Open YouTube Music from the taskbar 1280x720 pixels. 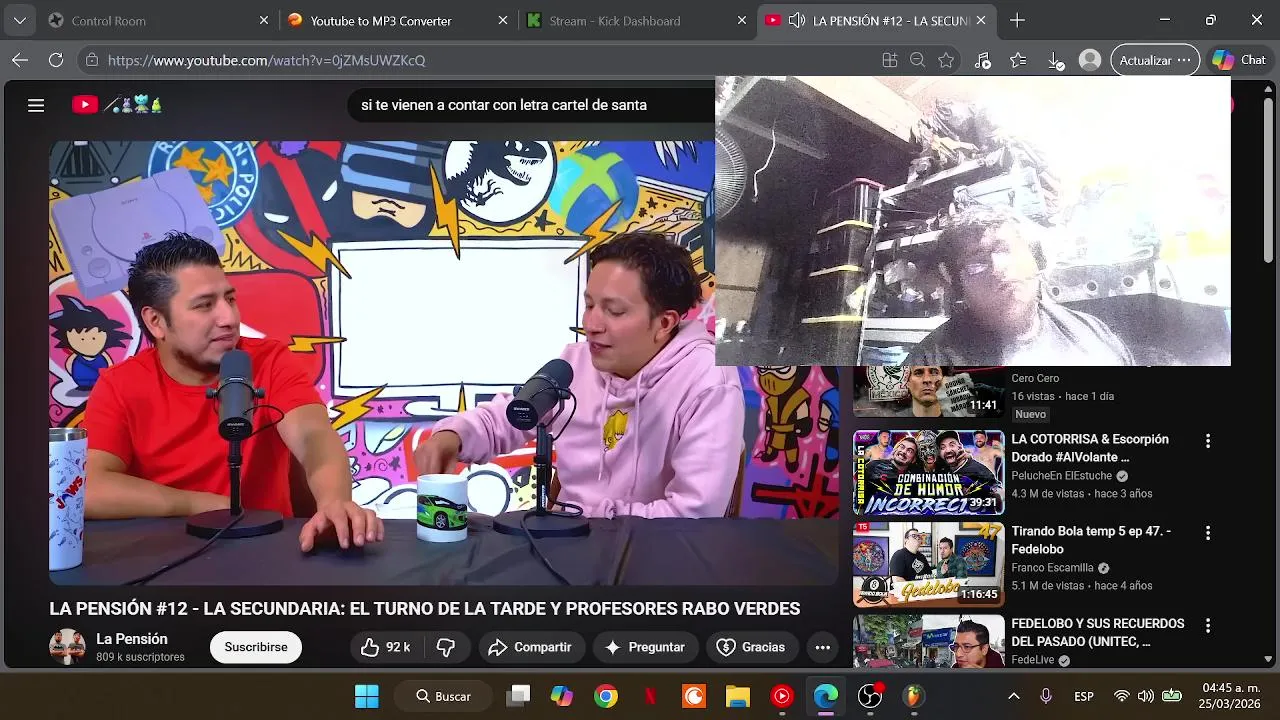(x=782, y=696)
